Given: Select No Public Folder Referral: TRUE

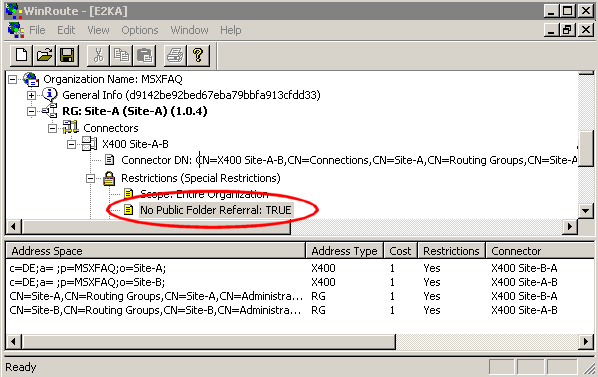Looking at the screenshot, I should pos(216,210).
